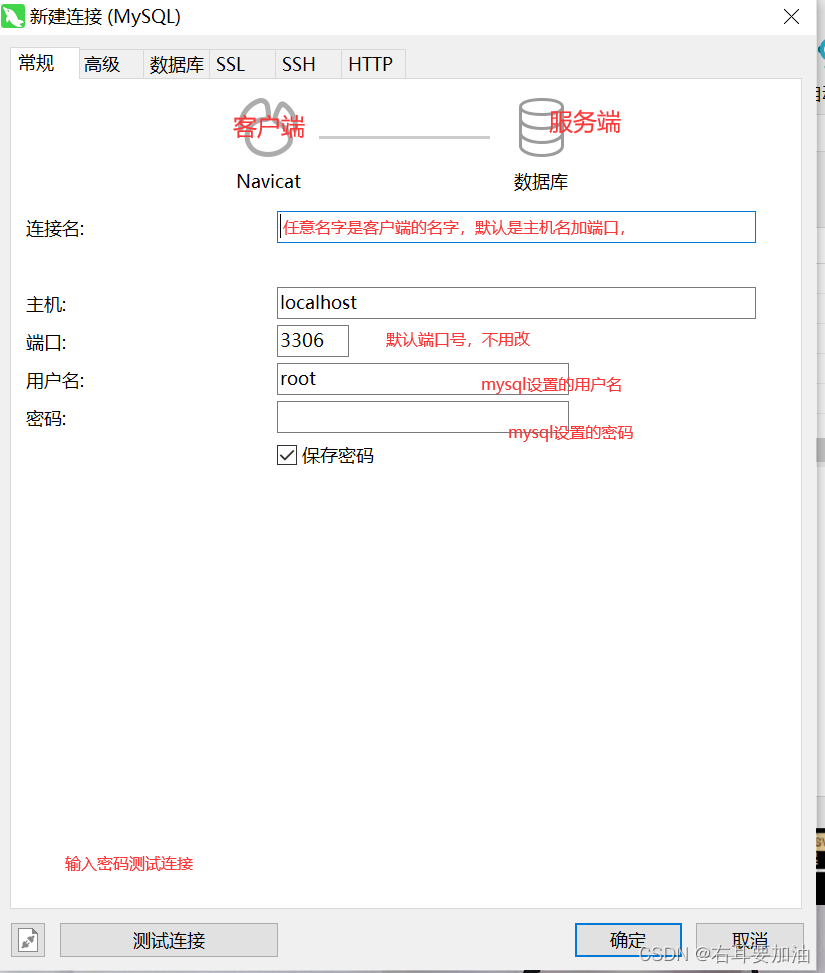Click the 主机 field containing localhost

click(516, 303)
